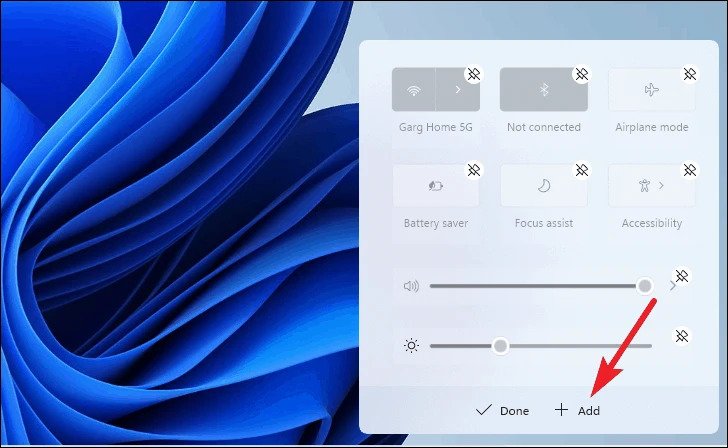Click the Battery saver label
This screenshot has width=728, height=448.
click(436, 223)
